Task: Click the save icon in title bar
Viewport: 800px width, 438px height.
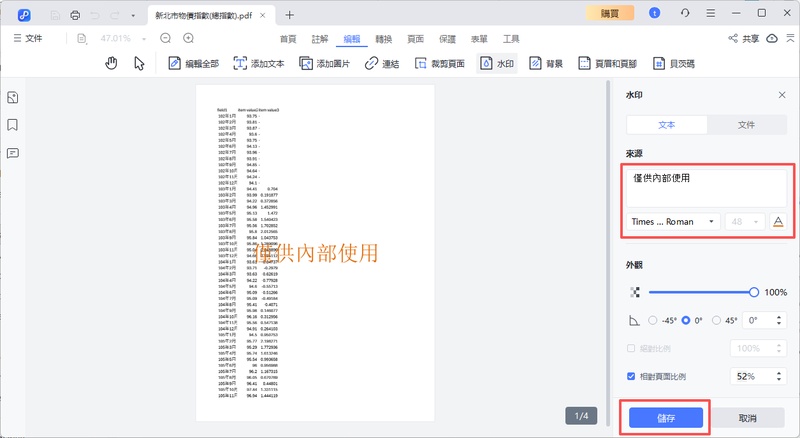Action: pyautogui.click(x=55, y=15)
